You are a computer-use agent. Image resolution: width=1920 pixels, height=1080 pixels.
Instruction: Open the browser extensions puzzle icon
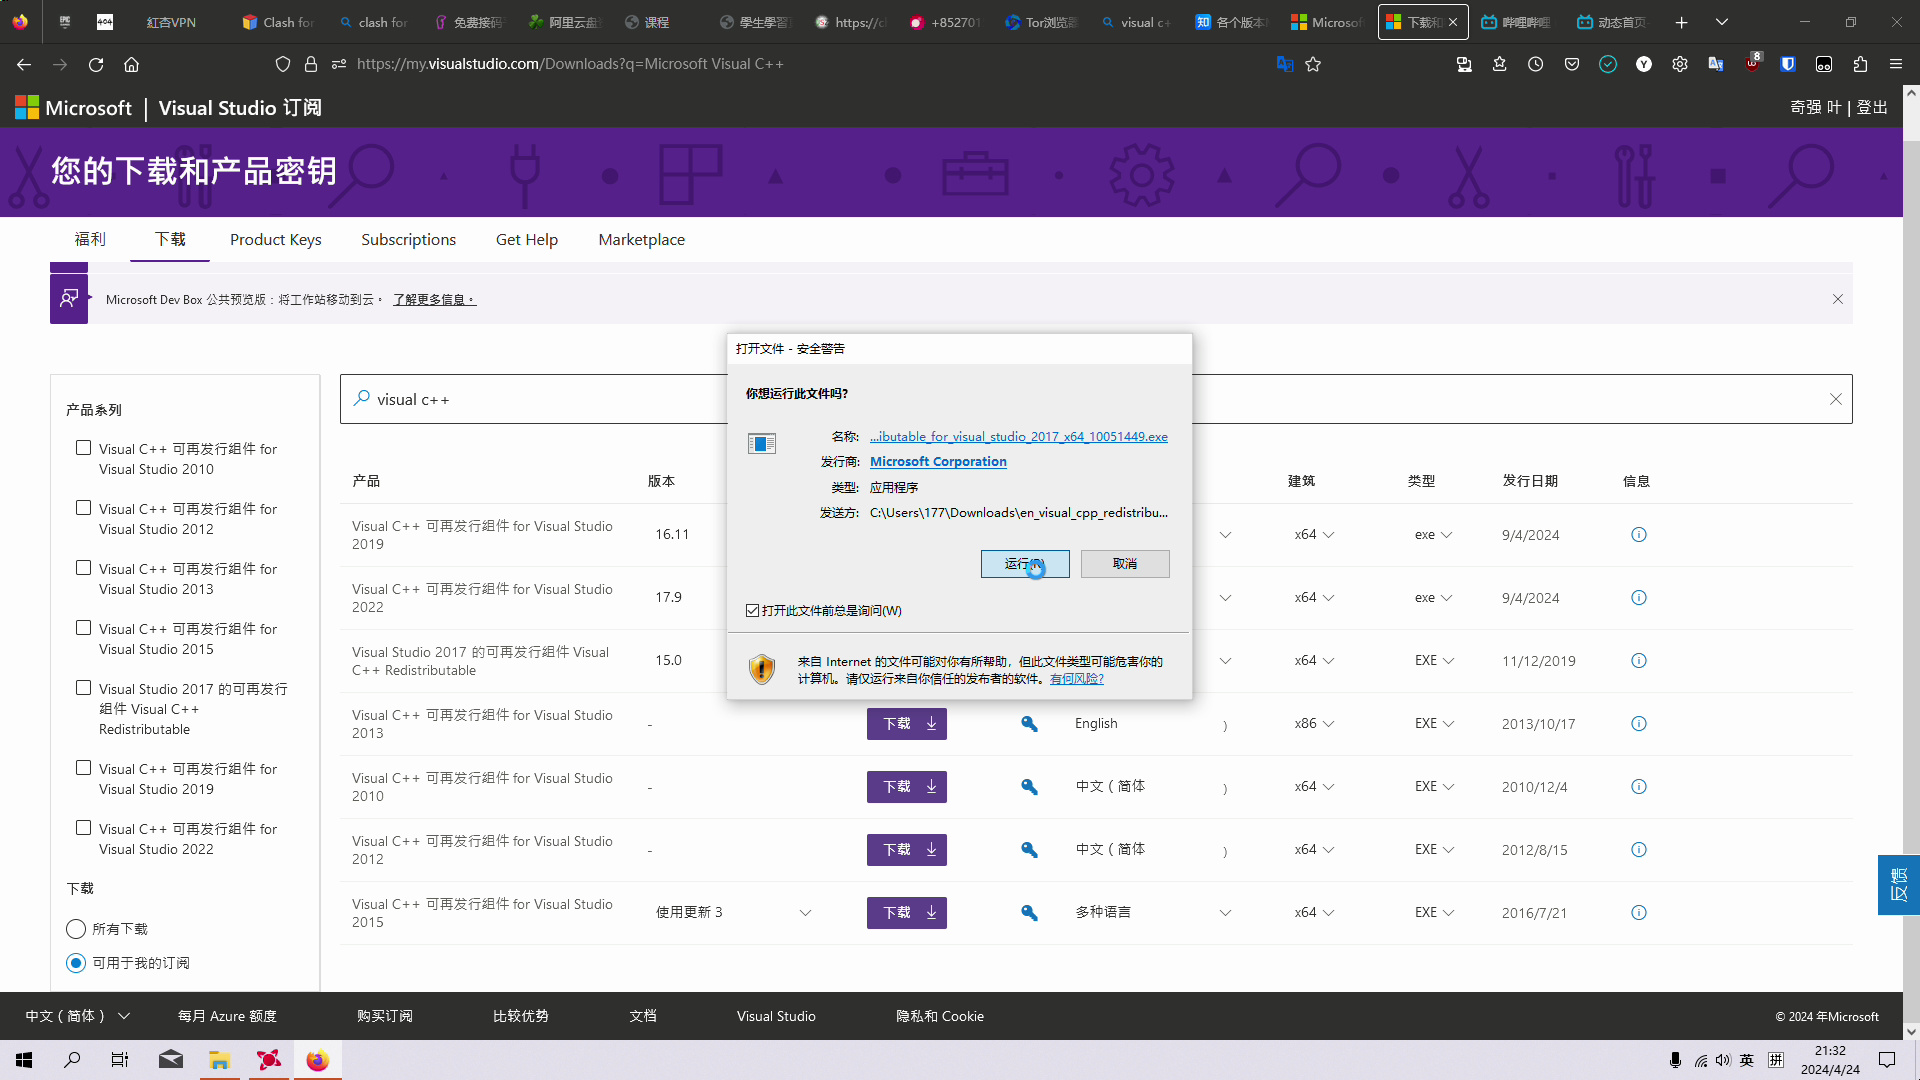(1860, 64)
